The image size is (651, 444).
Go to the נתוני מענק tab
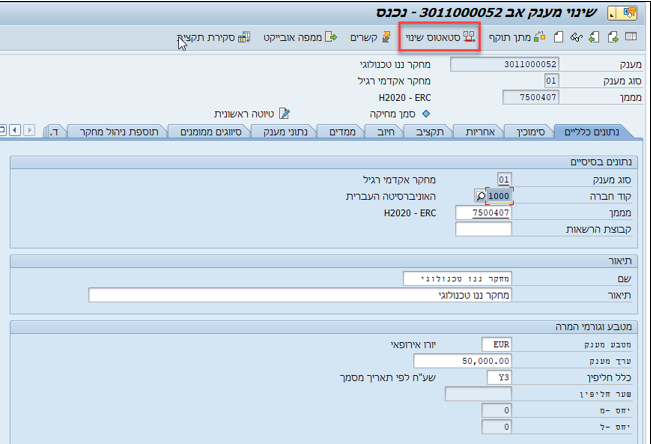[285, 132]
